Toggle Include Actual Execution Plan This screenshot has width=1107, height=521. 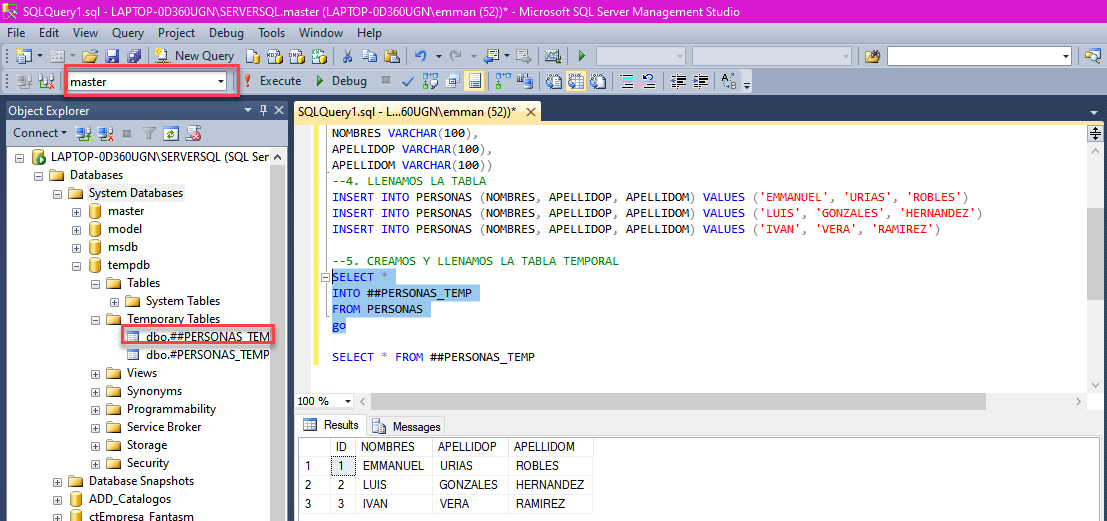[503, 81]
